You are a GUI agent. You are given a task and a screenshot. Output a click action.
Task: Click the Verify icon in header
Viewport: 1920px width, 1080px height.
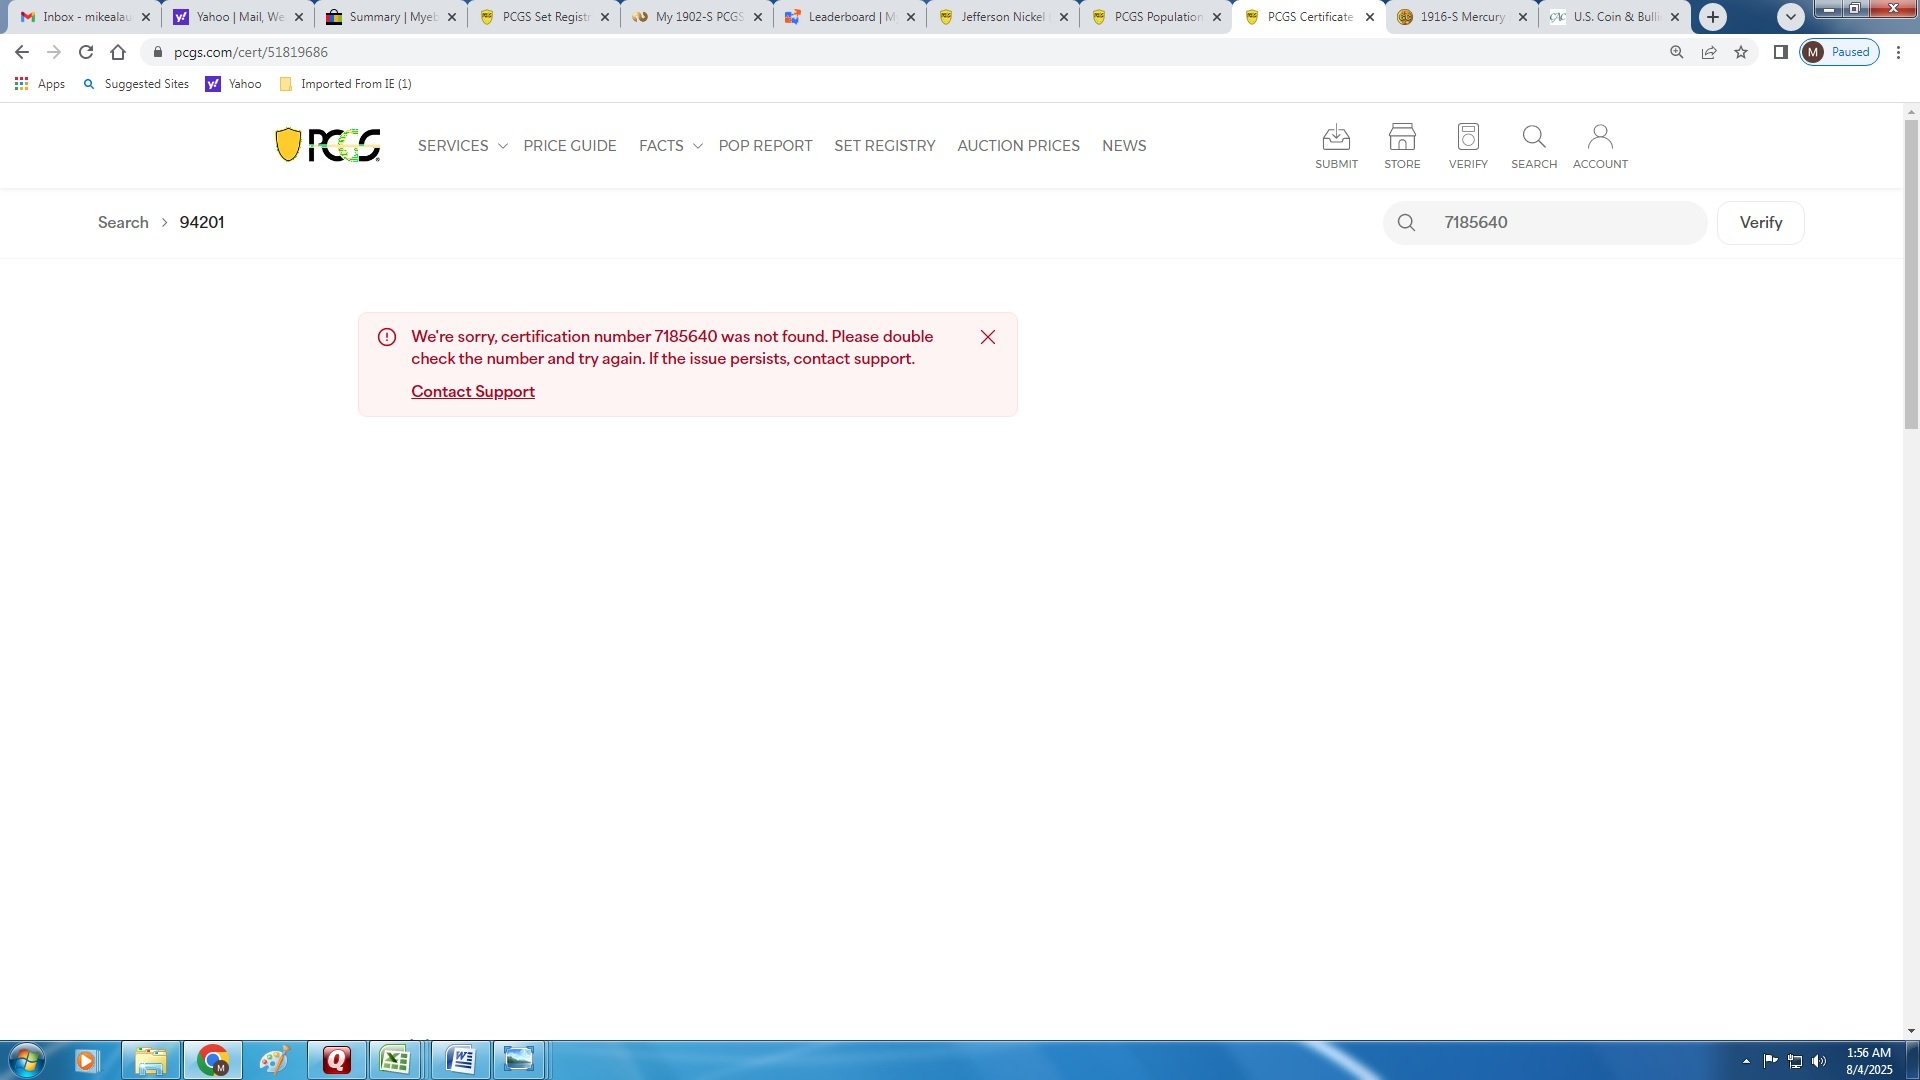pyautogui.click(x=1468, y=146)
